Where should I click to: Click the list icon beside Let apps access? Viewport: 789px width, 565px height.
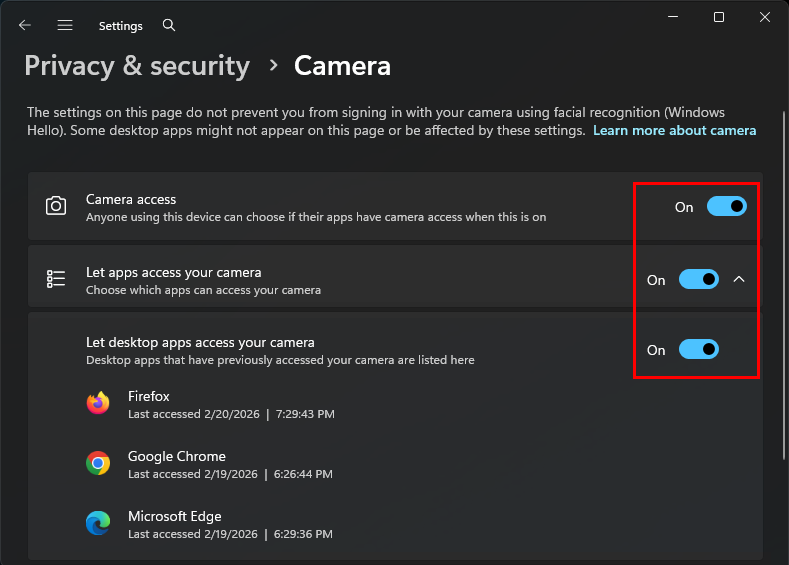56,279
